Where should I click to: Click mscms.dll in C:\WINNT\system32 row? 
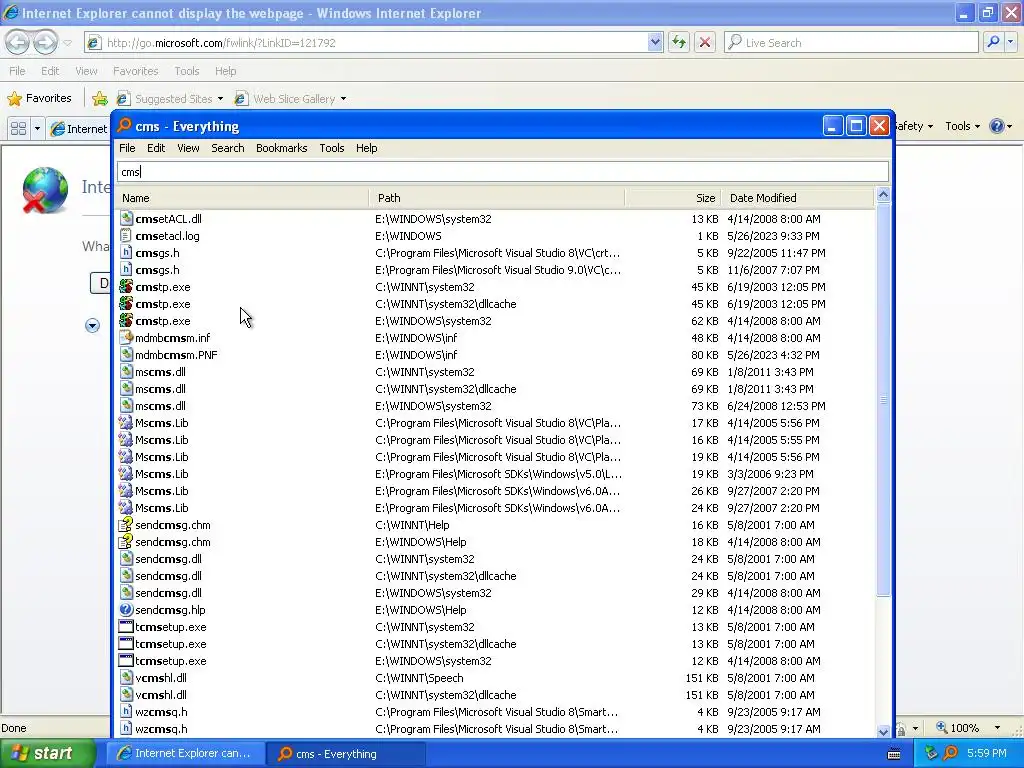tap(160, 372)
